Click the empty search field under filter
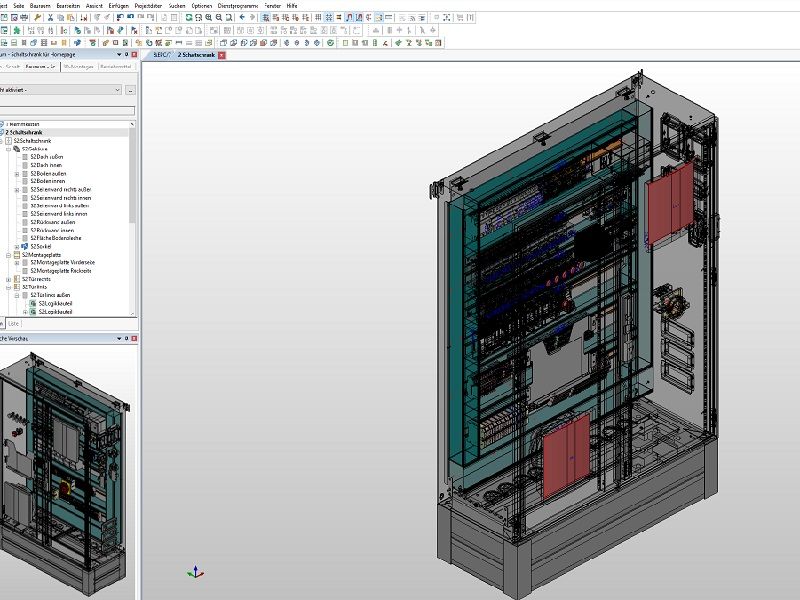Screen dimensions: 800x600 (66, 110)
